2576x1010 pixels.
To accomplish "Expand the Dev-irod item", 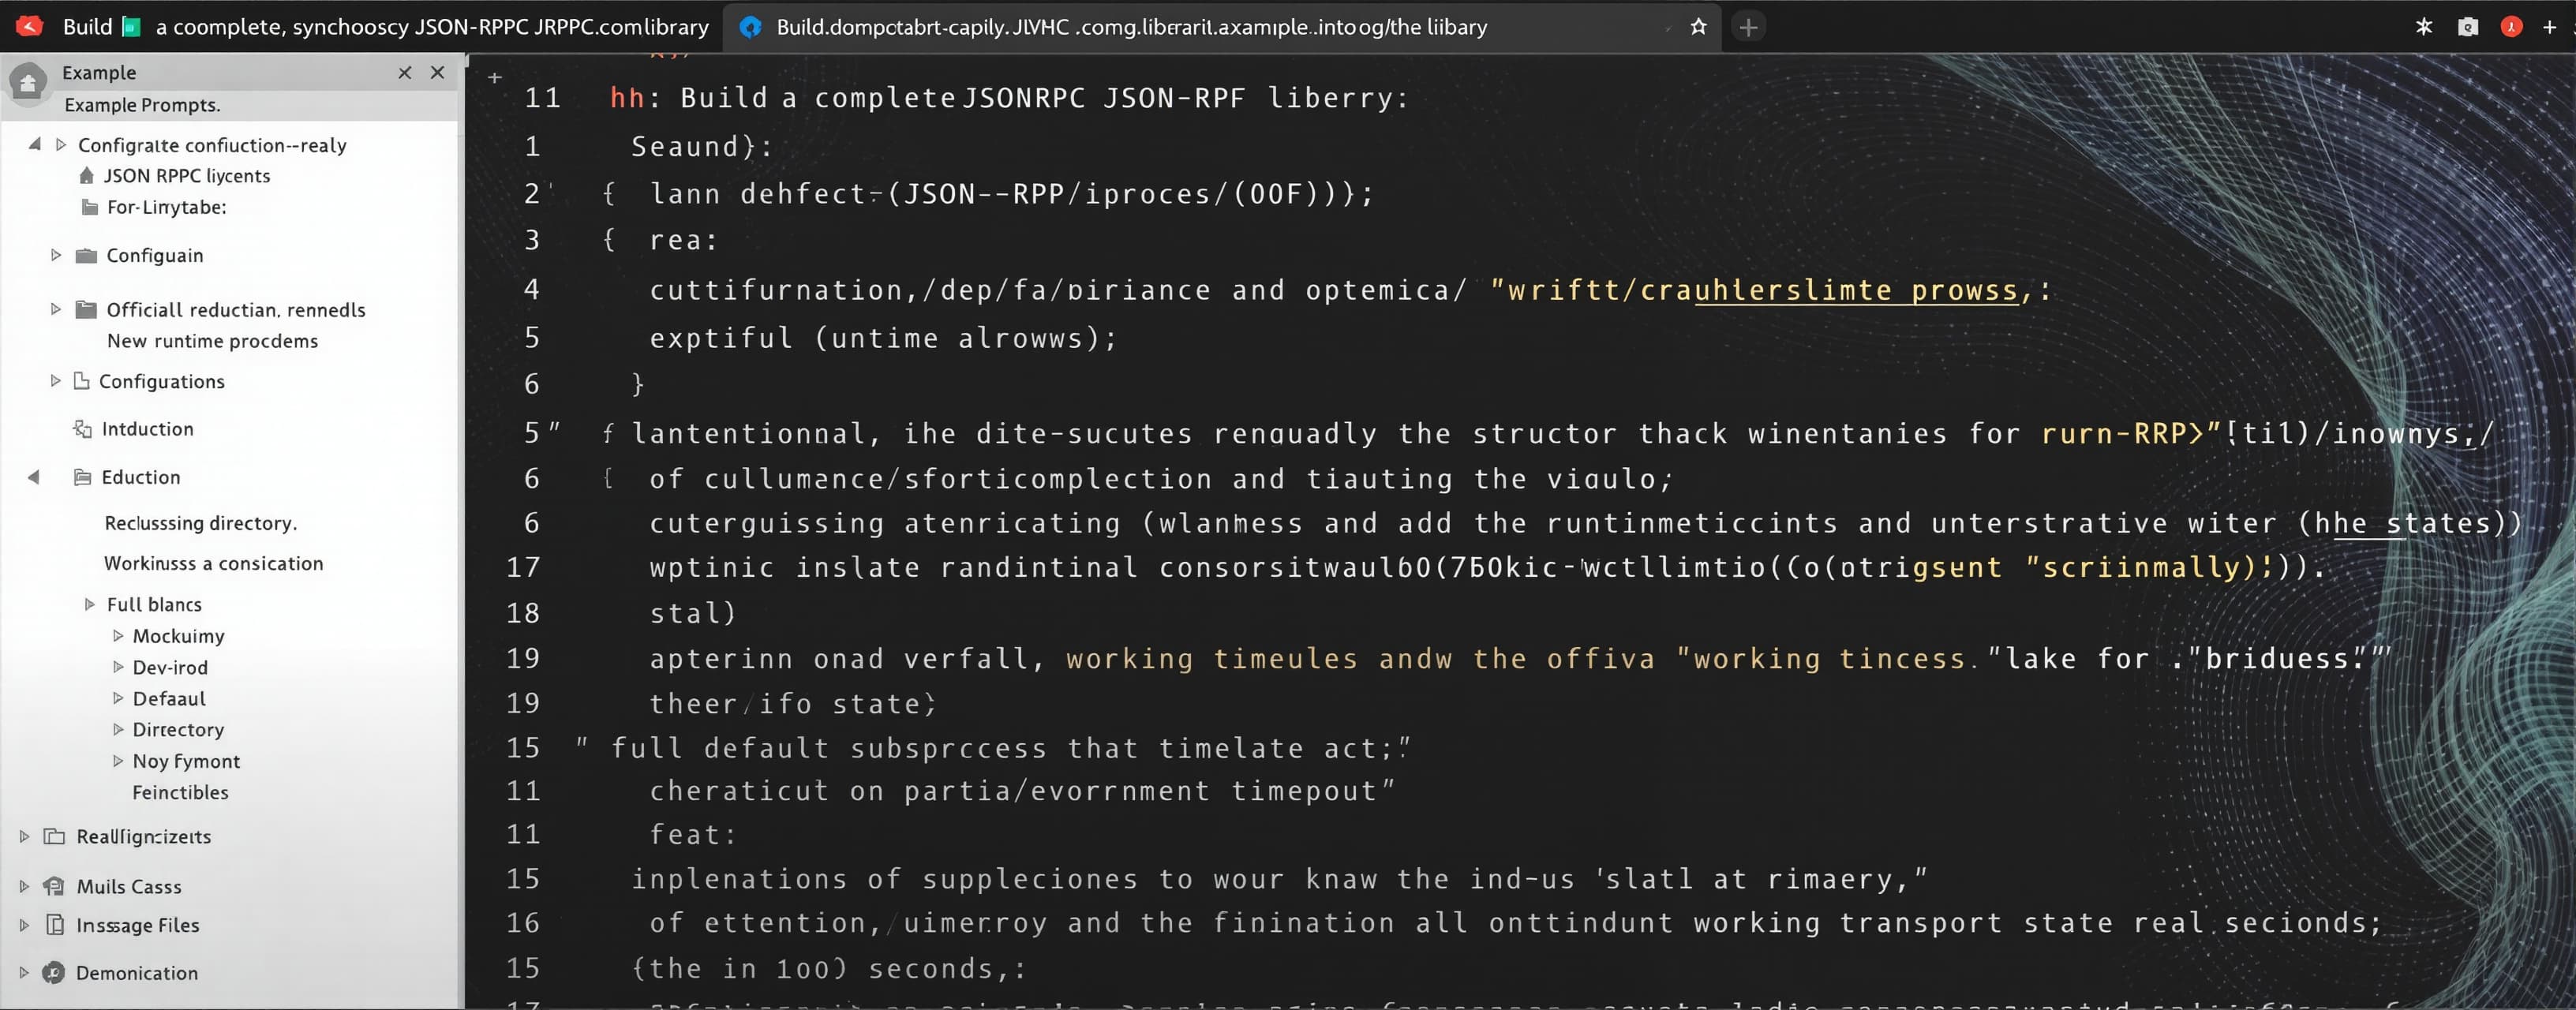I will coord(118,667).
